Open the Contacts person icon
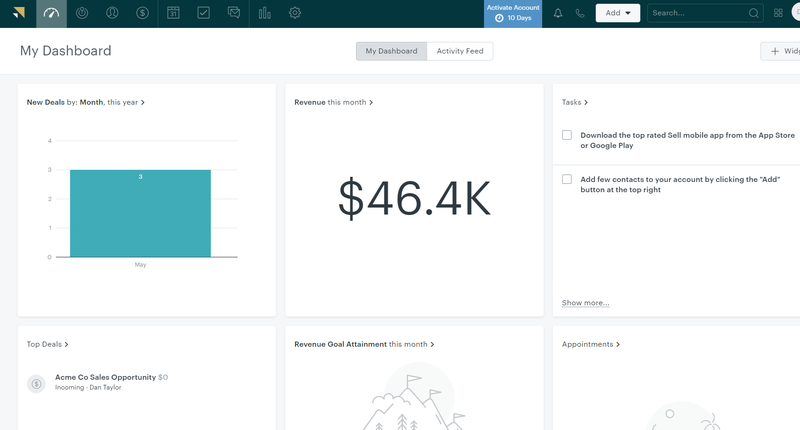The width and height of the screenshot is (800, 430). point(112,13)
